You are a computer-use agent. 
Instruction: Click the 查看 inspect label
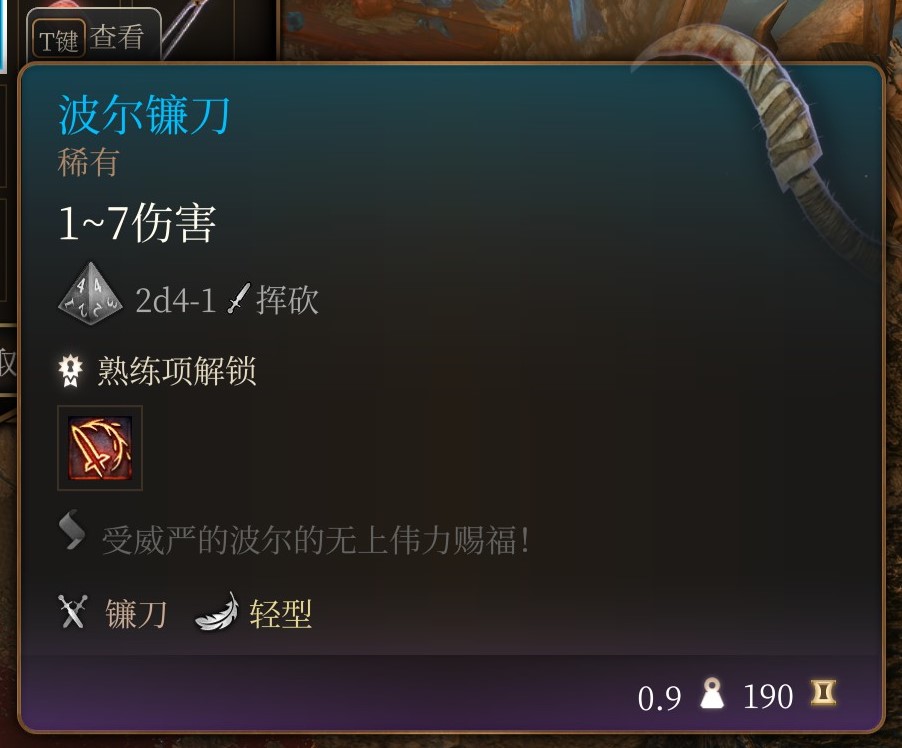click(x=117, y=37)
